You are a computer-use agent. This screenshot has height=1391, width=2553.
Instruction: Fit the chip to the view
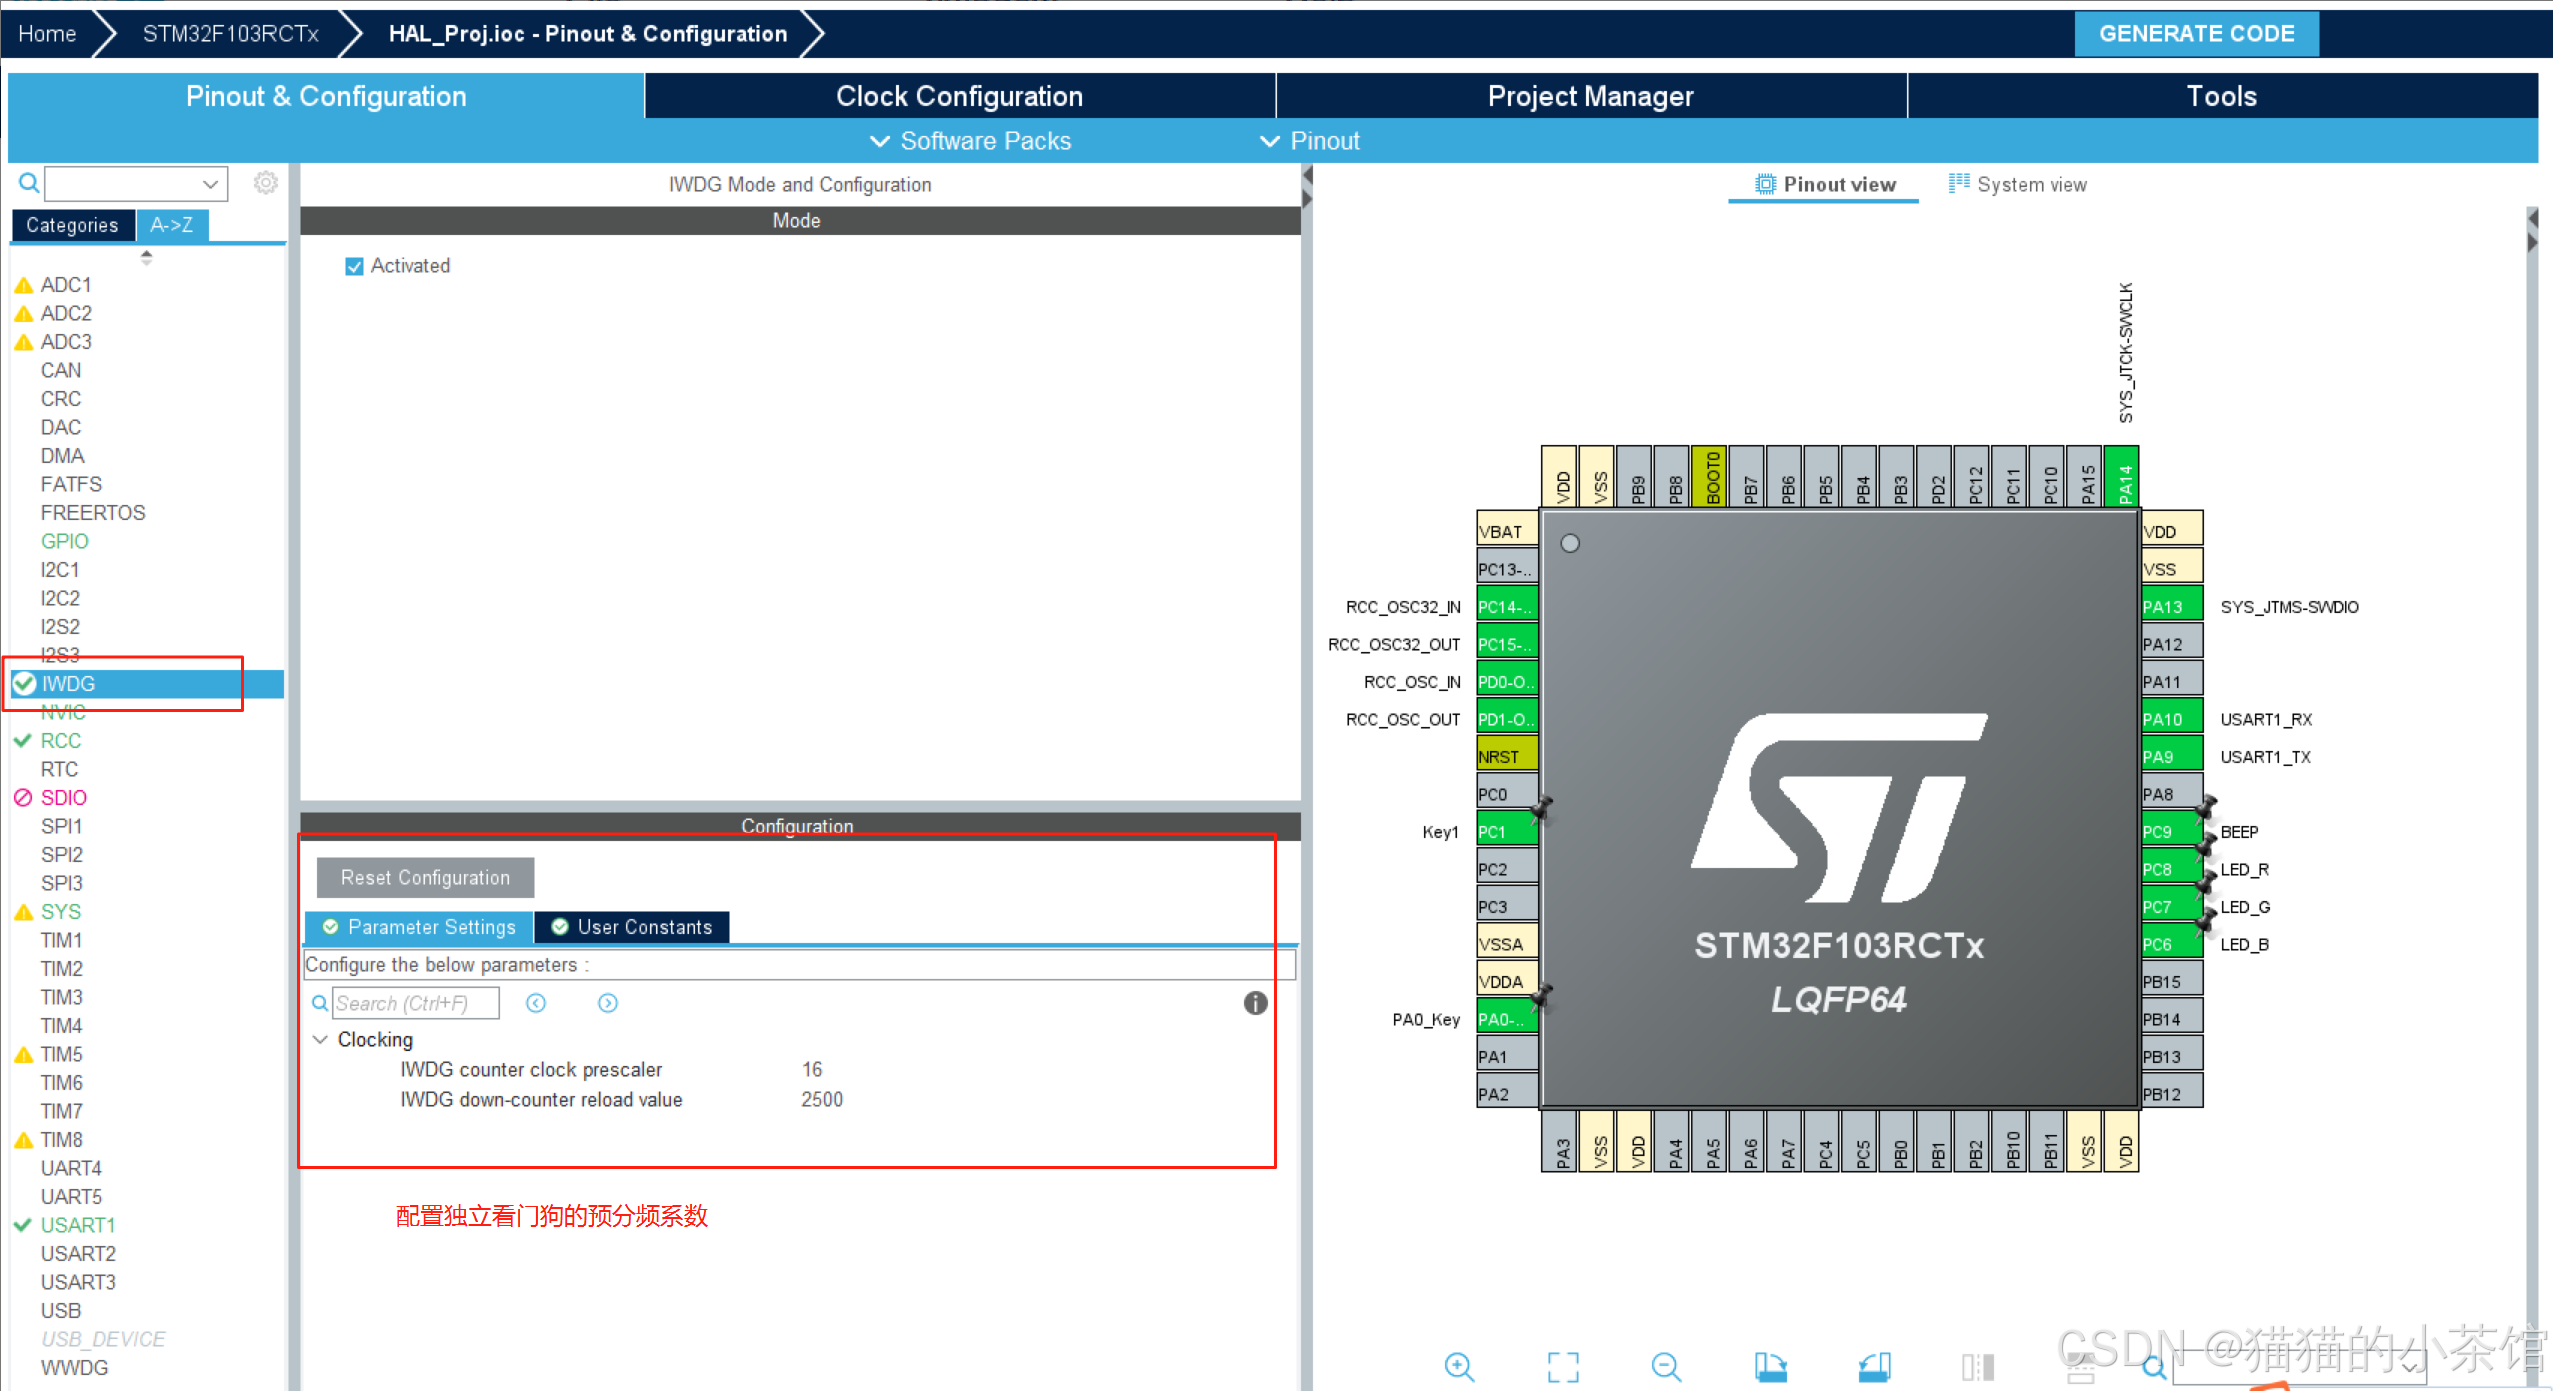(x=1563, y=1366)
